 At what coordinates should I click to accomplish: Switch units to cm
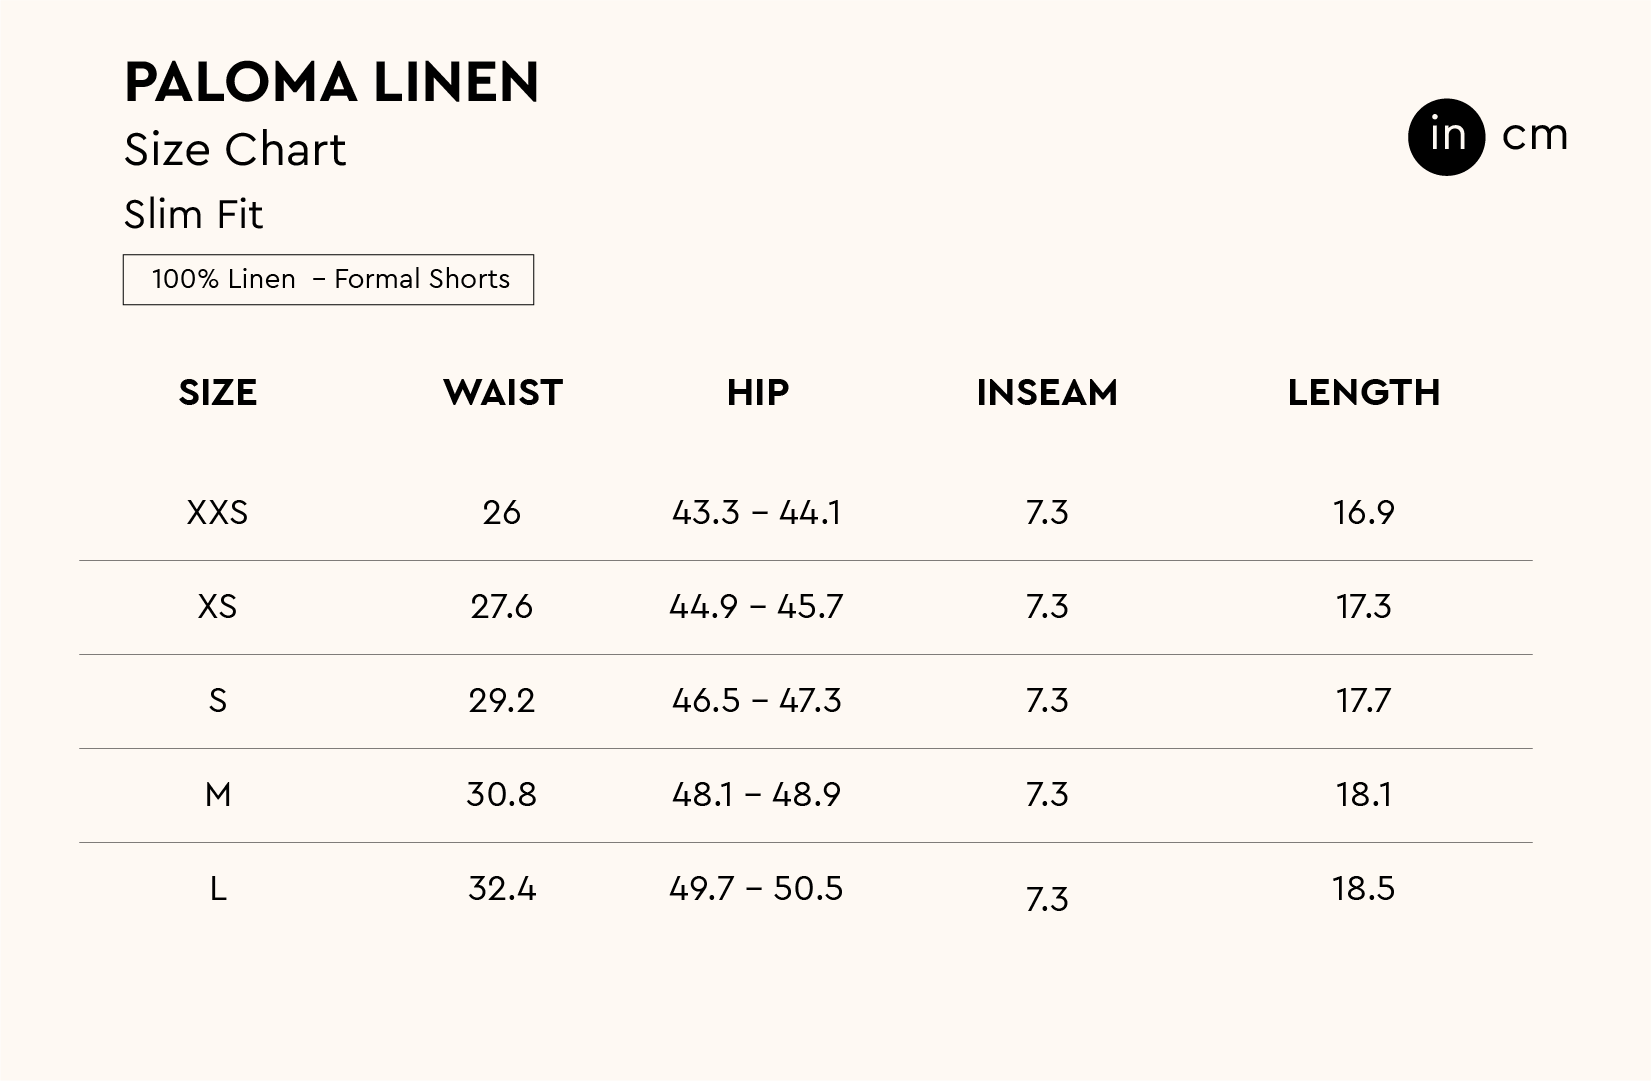pyautogui.click(x=1535, y=136)
